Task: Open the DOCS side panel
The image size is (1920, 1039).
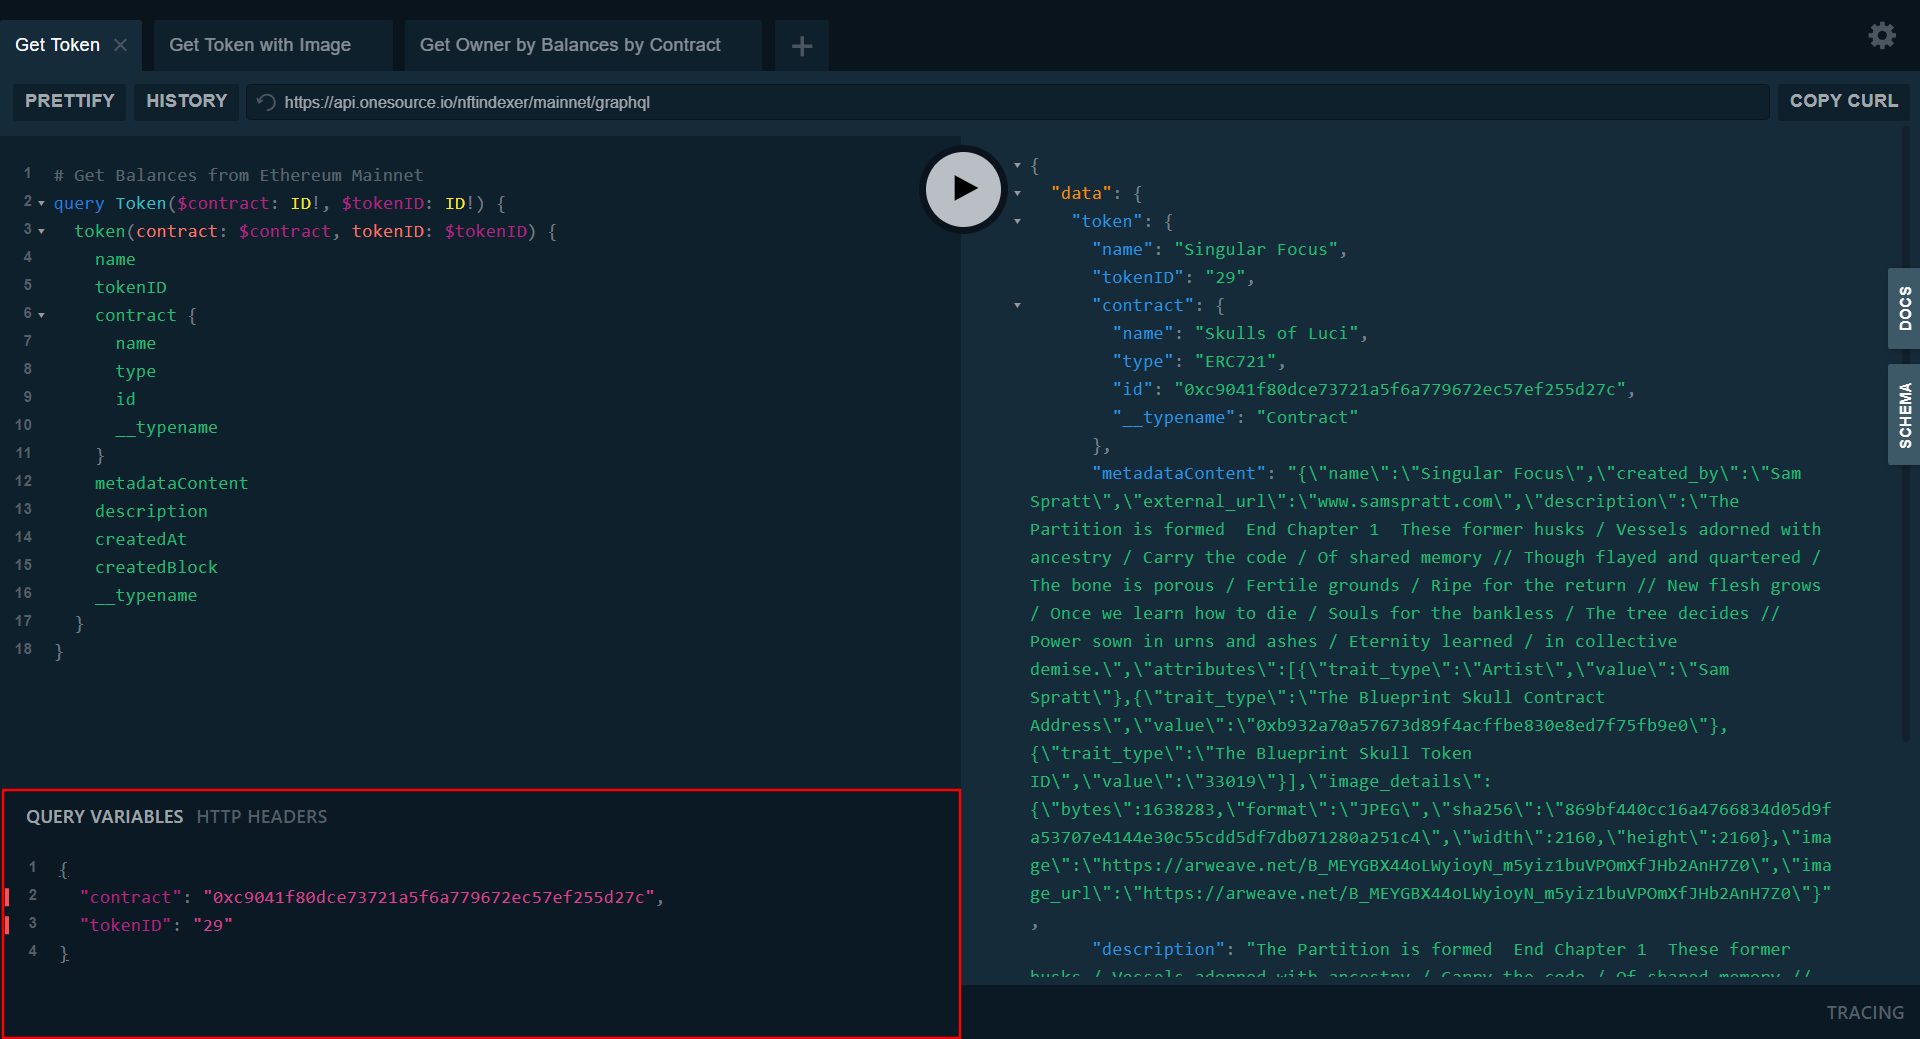Action: (x=1904, y=308)
